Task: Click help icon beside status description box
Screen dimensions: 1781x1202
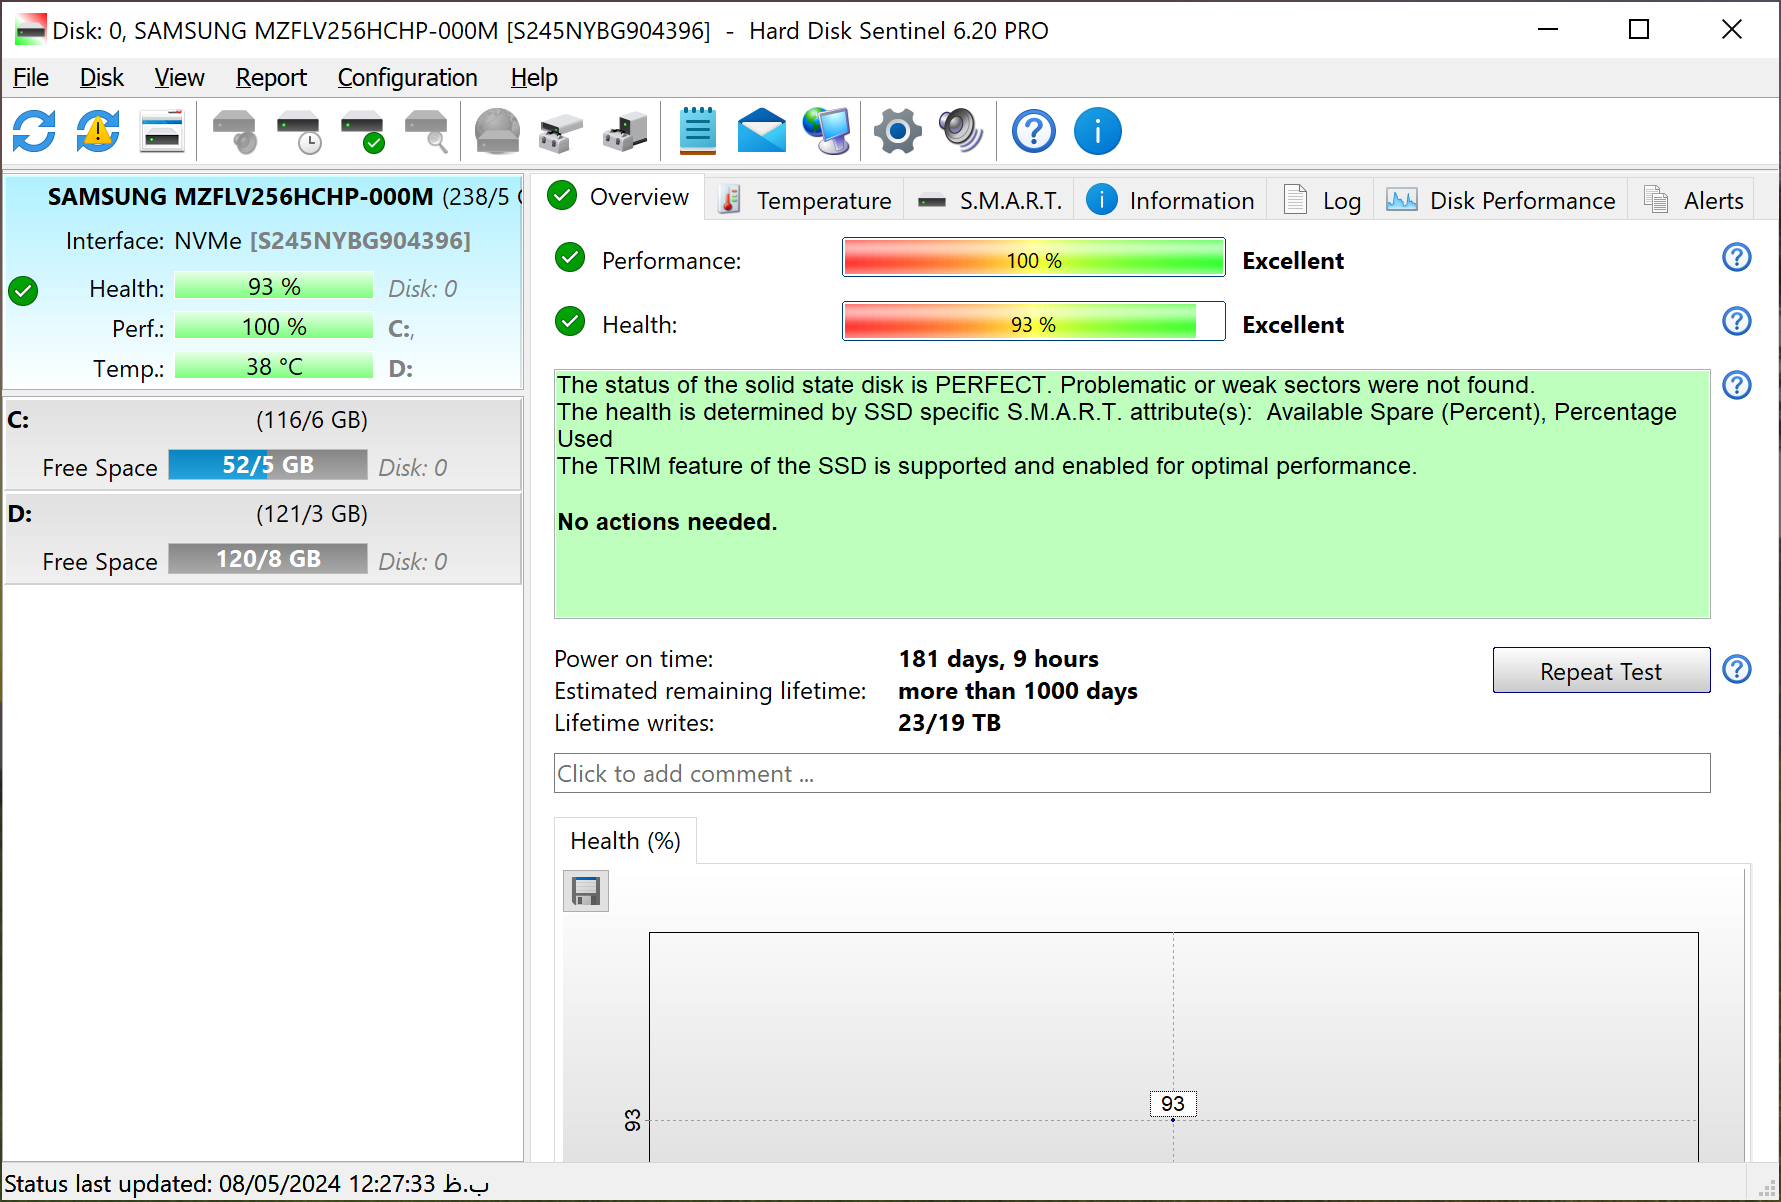Action: [x=1737, y=385]
